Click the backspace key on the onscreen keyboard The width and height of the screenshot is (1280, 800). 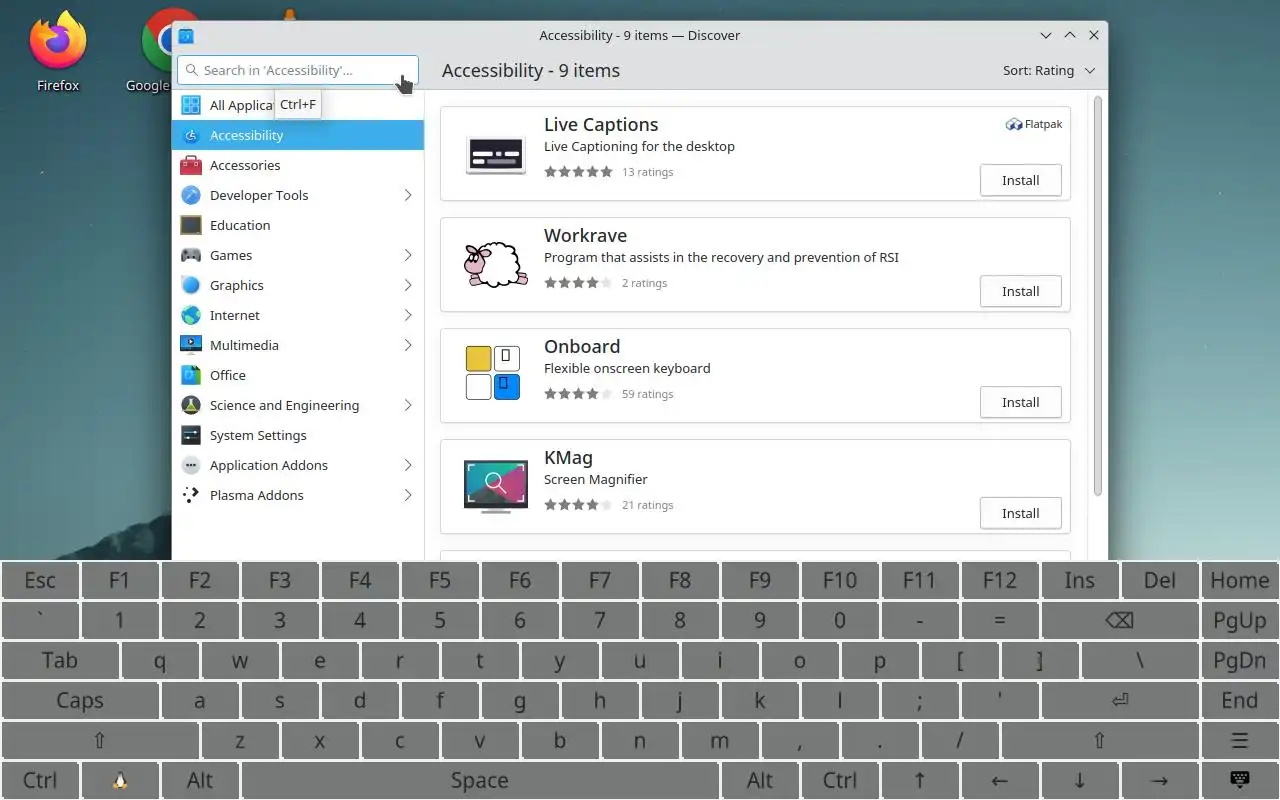coord(1119,621)
